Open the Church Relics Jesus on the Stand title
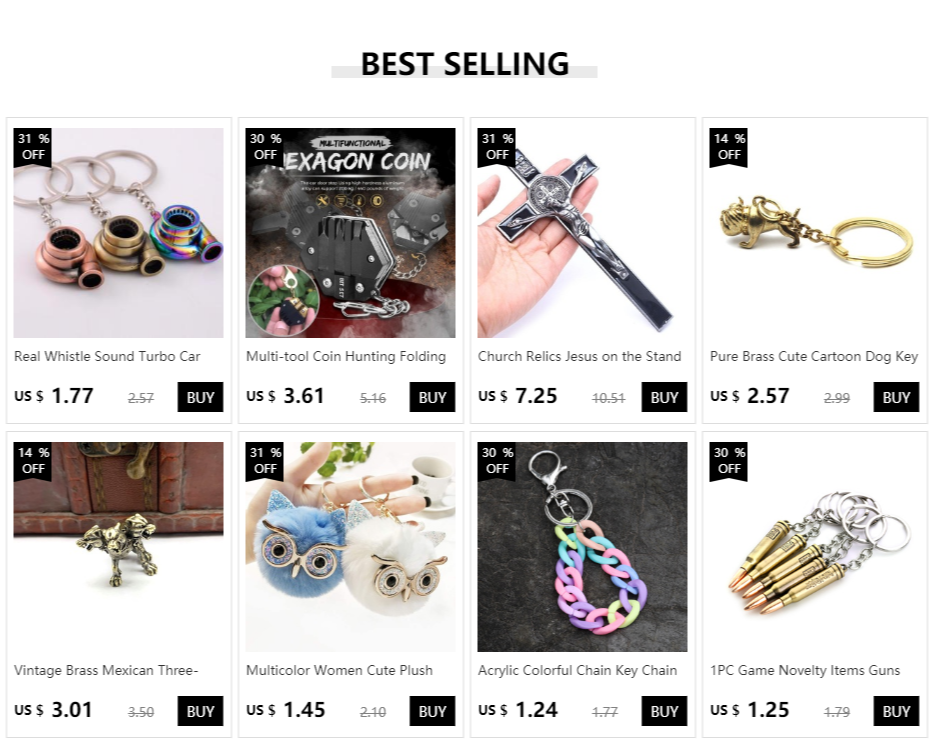Viewport: 932px width, 749px height. point(580,357)
